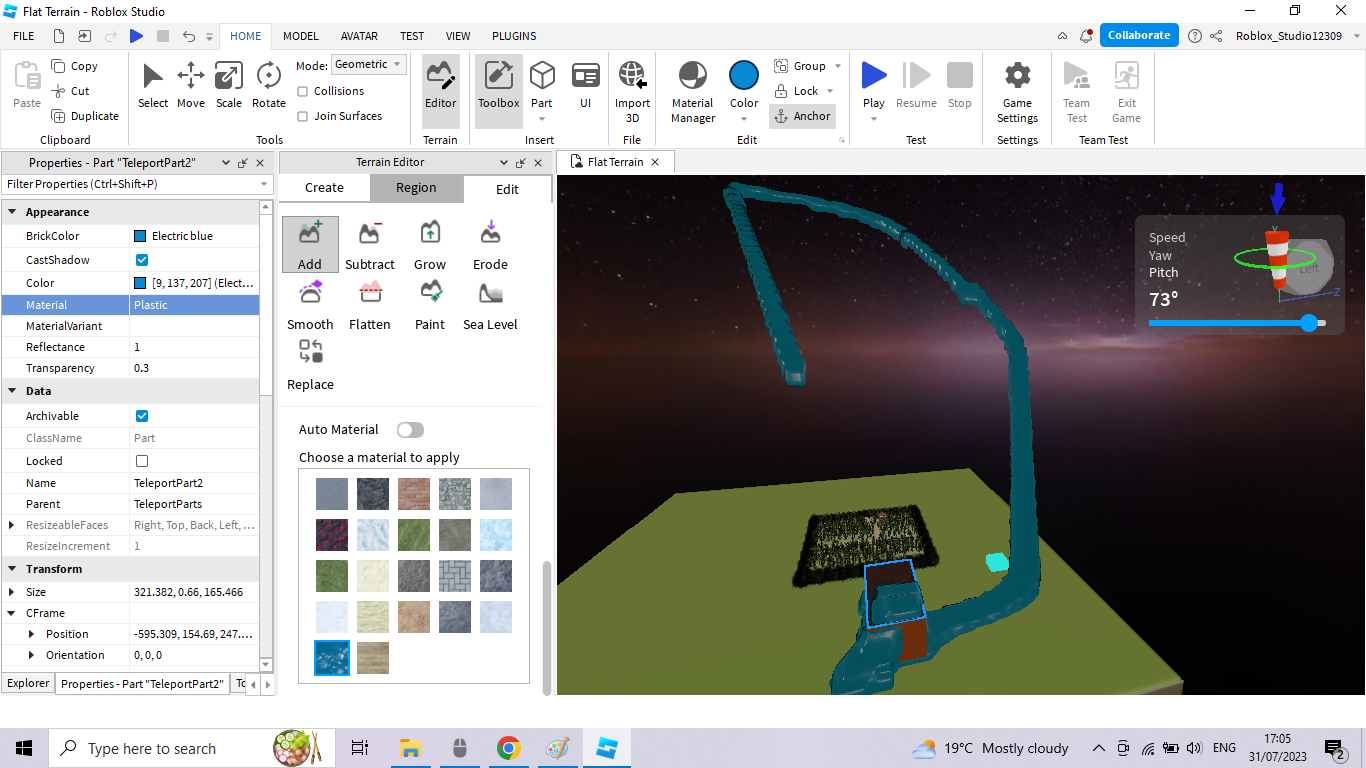
Task: Select the Grow terrain tool
Action: (x=430, y=245)
